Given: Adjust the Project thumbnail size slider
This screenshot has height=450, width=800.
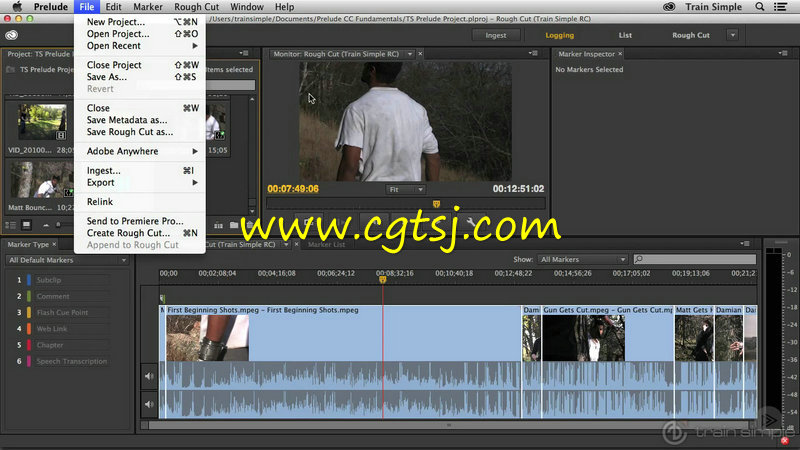Looking at the screenshot, I should 58,225.
